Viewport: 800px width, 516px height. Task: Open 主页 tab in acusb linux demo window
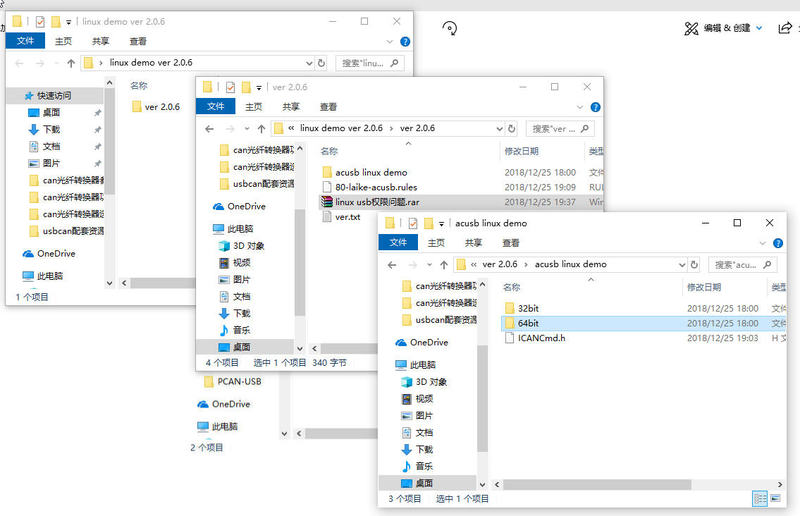click(x=436, y=243)
